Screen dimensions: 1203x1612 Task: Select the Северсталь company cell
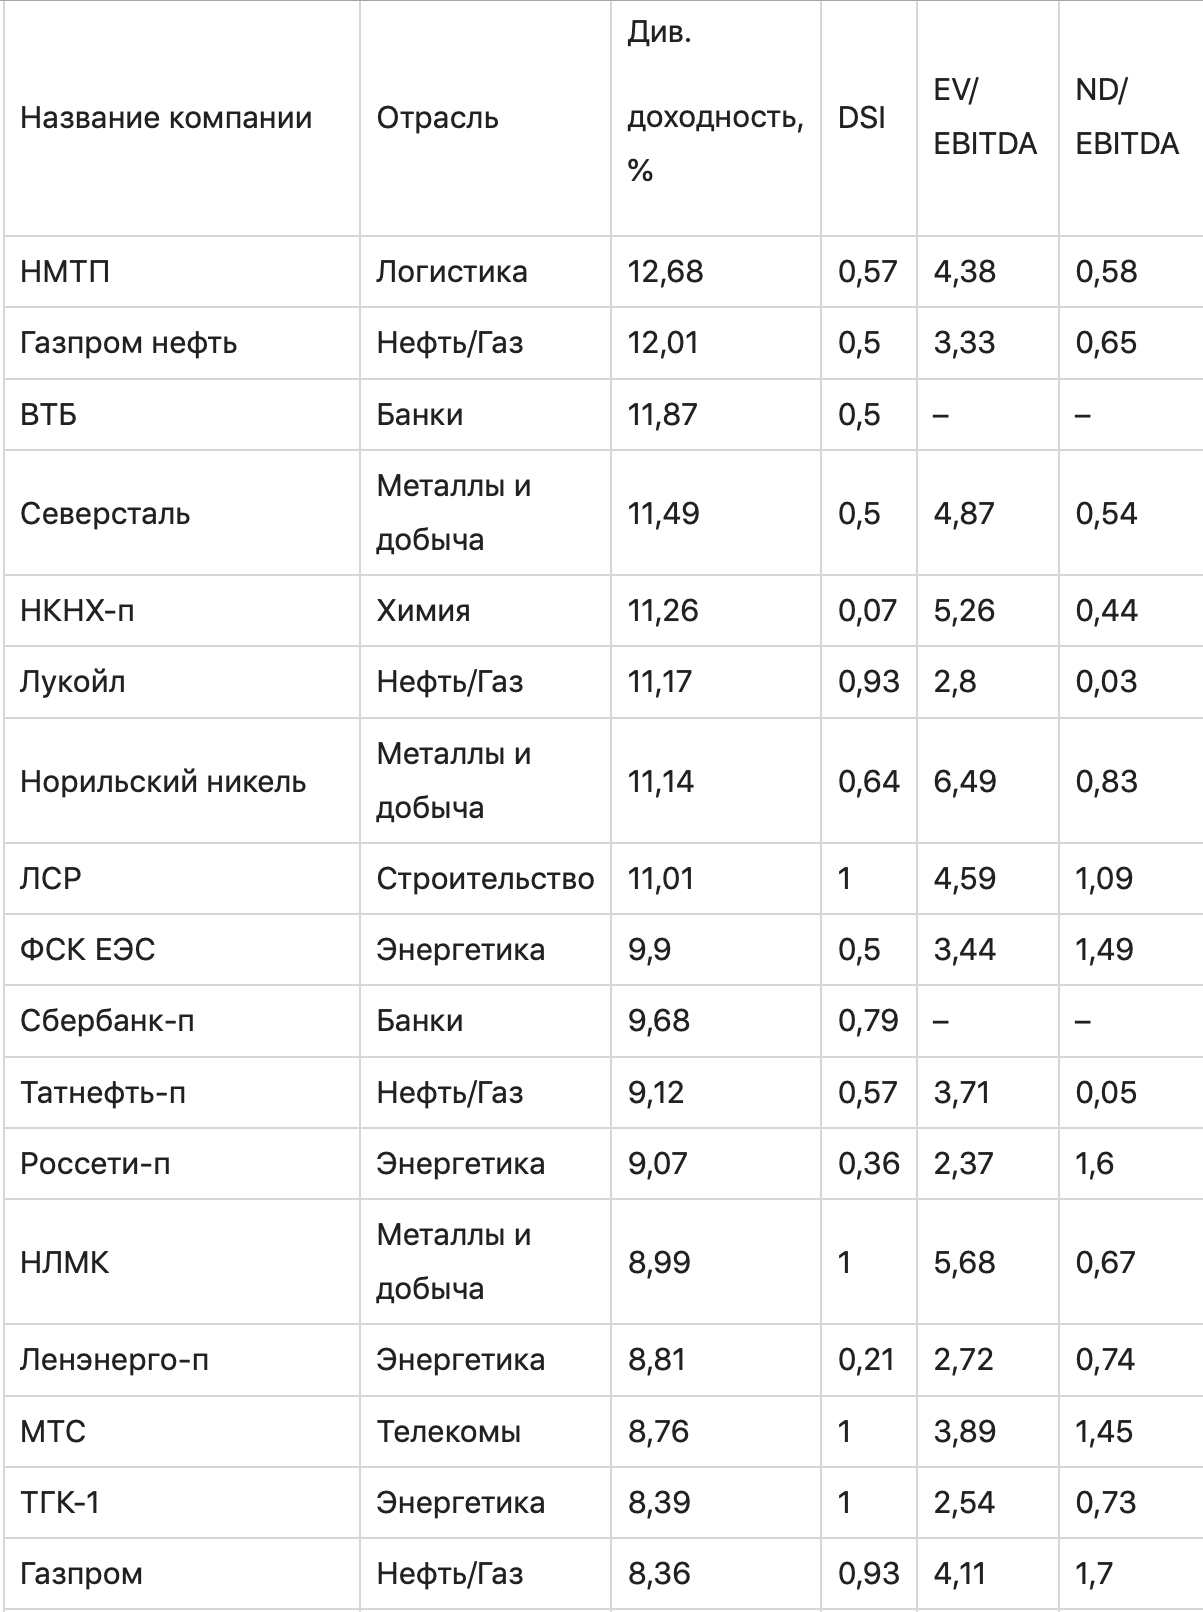click(105, 513)
